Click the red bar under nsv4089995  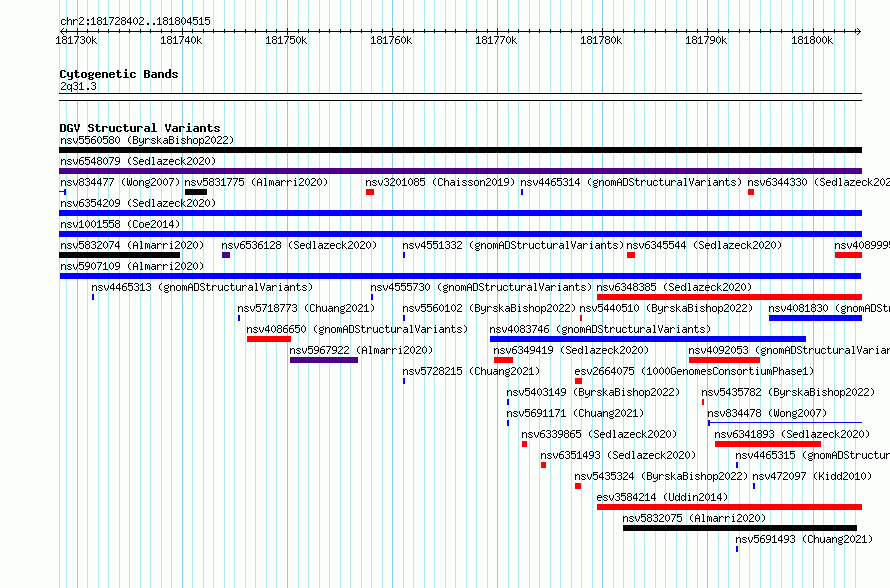[849, 255]
